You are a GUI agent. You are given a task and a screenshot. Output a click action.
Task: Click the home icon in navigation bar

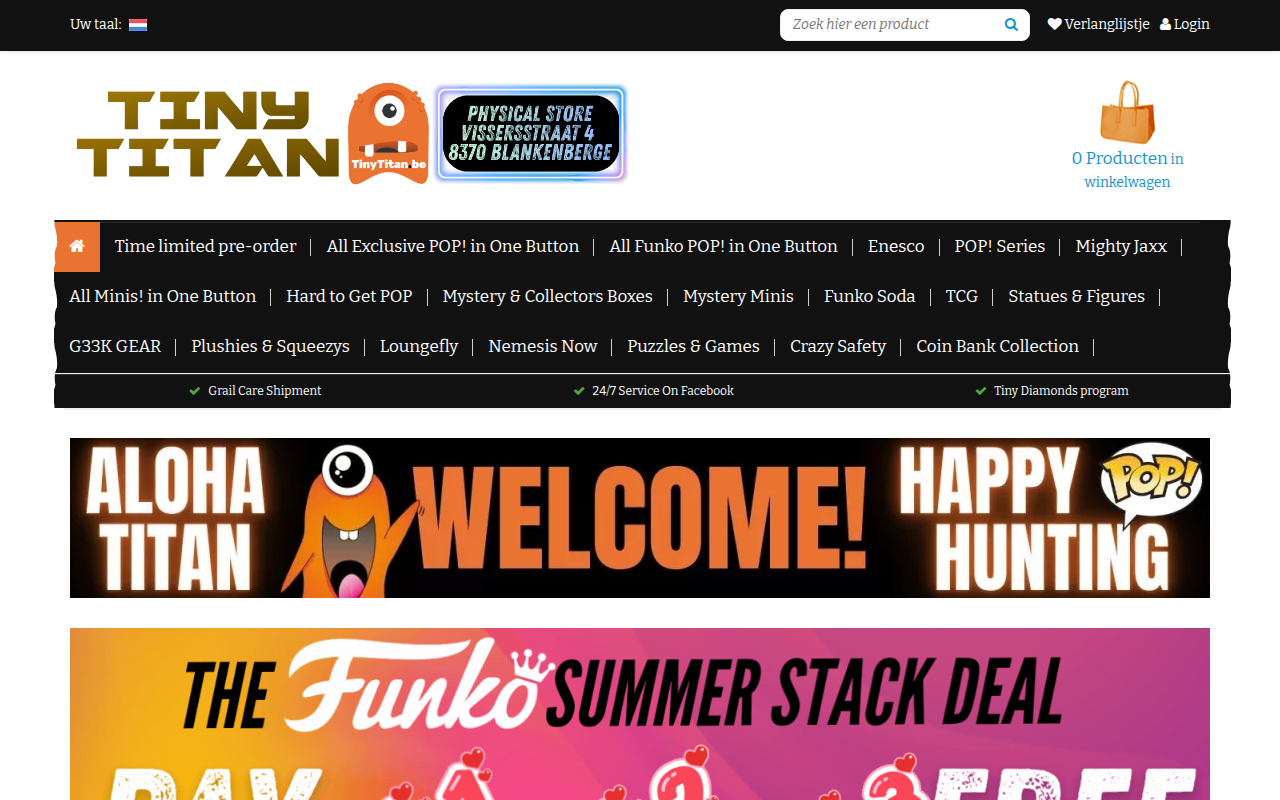coord(77,246)
